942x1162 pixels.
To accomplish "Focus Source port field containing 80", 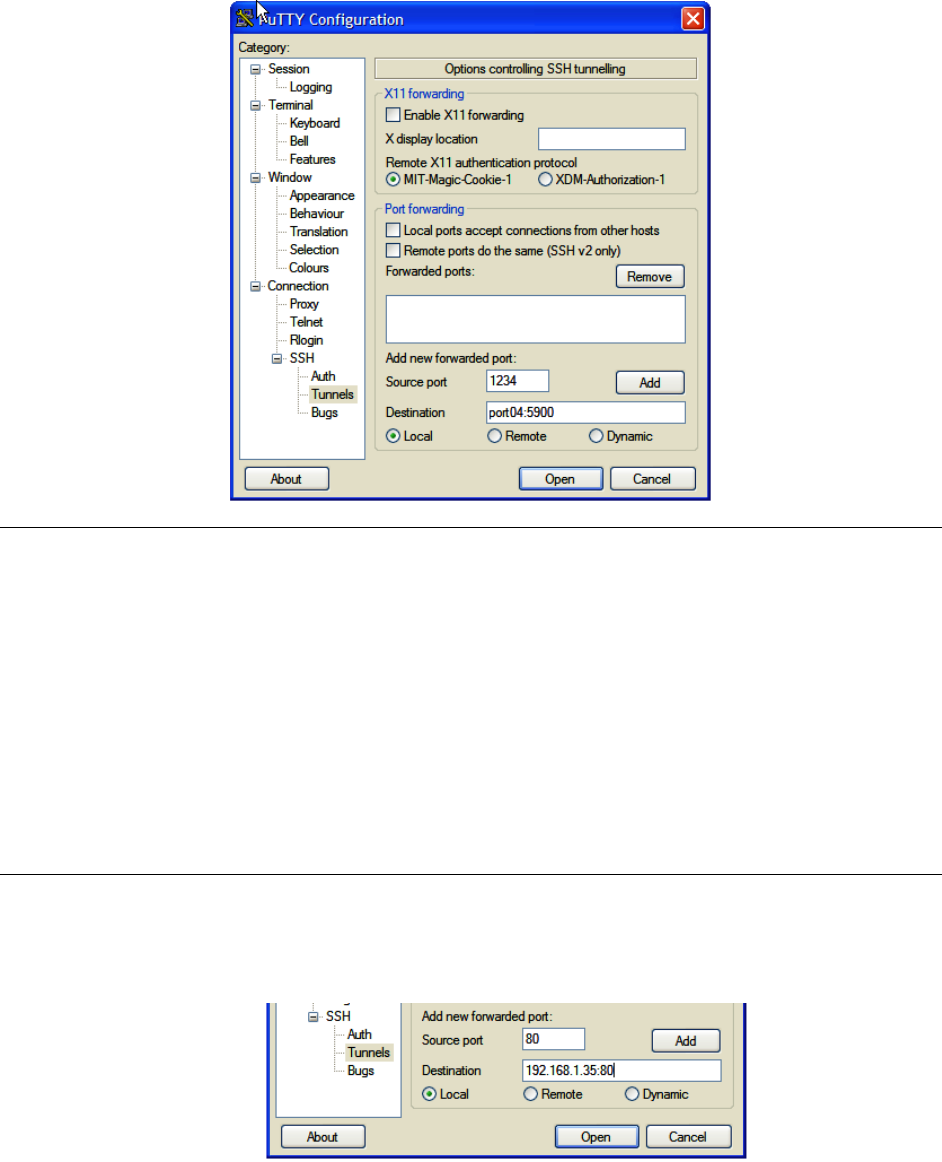I will click(x=554, y=1039).
